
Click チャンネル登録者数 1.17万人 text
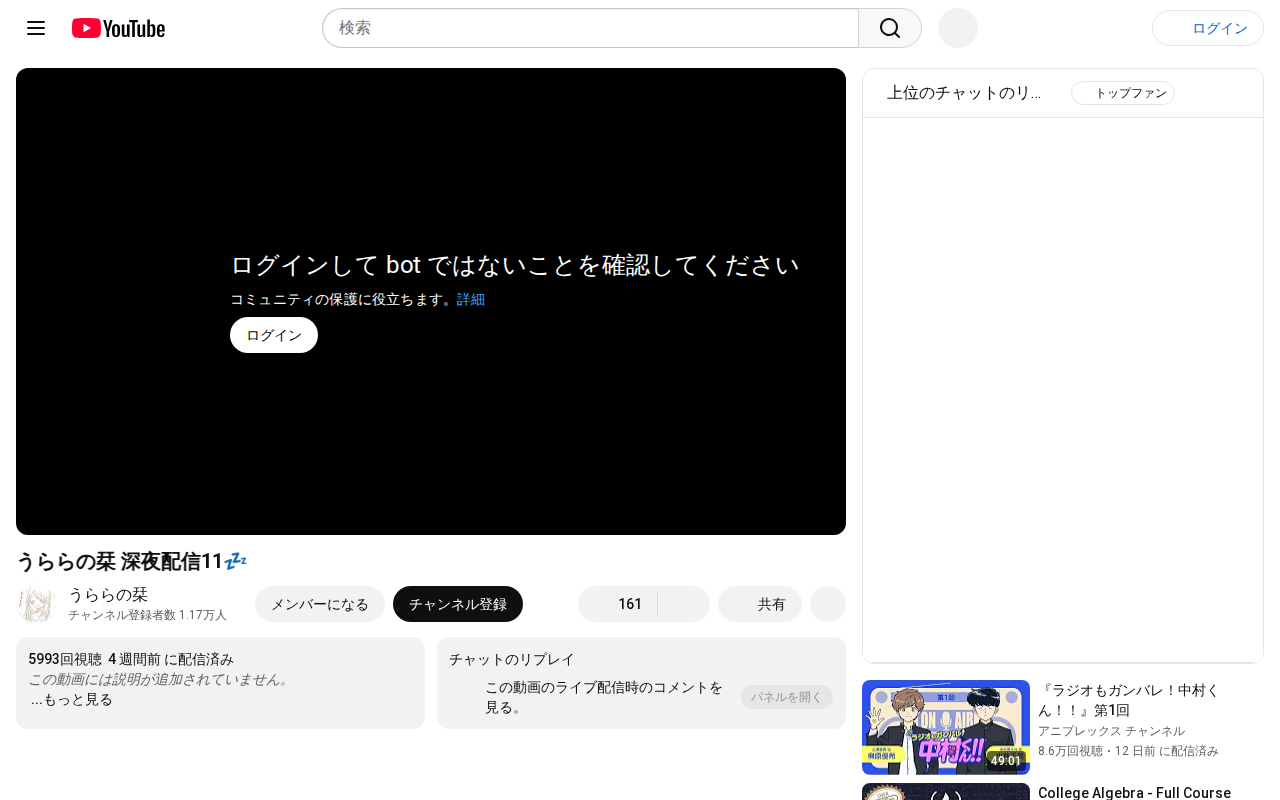pos(147,615)
